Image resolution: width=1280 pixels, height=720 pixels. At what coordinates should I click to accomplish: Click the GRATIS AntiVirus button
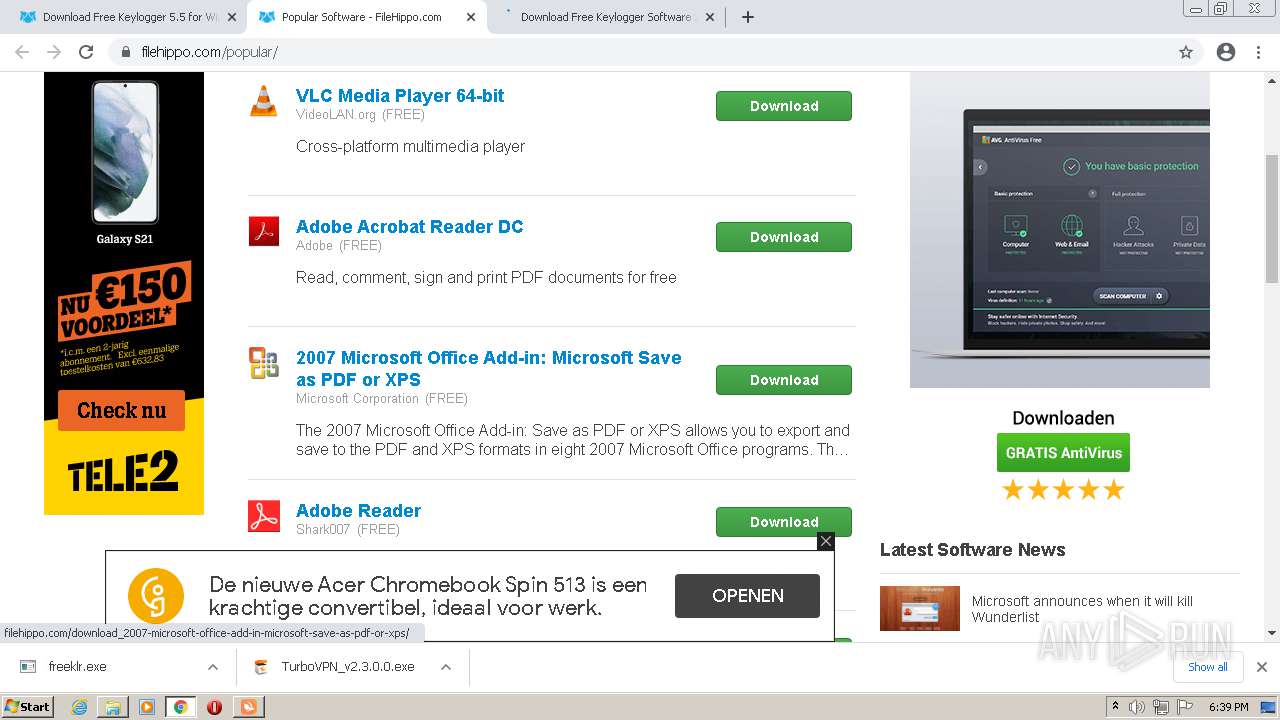coord(1063,453)
